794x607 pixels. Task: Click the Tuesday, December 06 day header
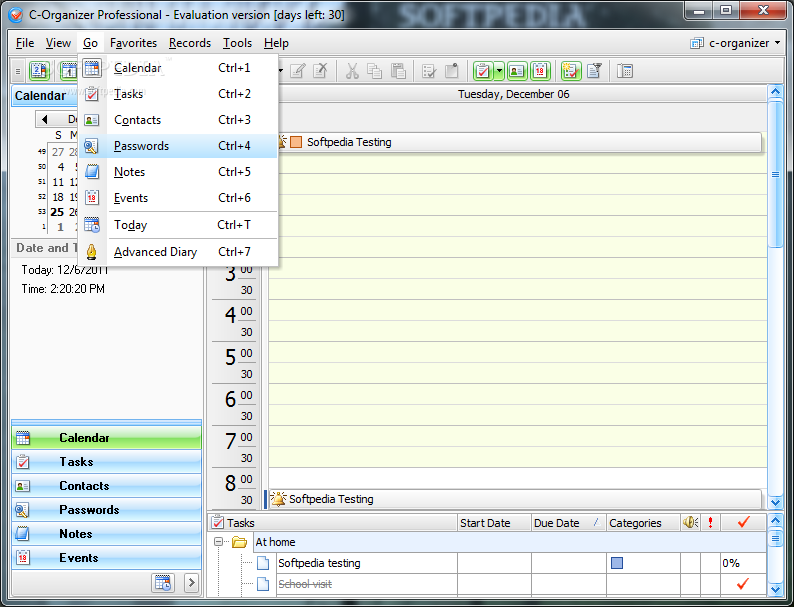(513, 94)
